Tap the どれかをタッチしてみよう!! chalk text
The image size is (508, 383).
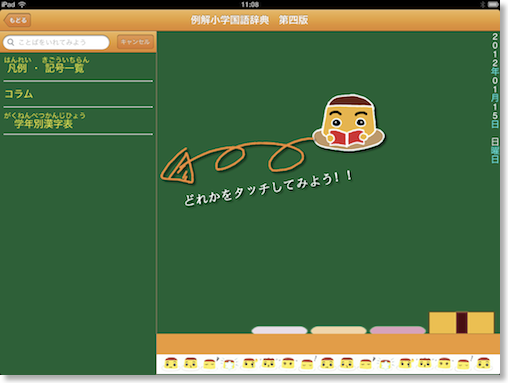coord(268,189)
